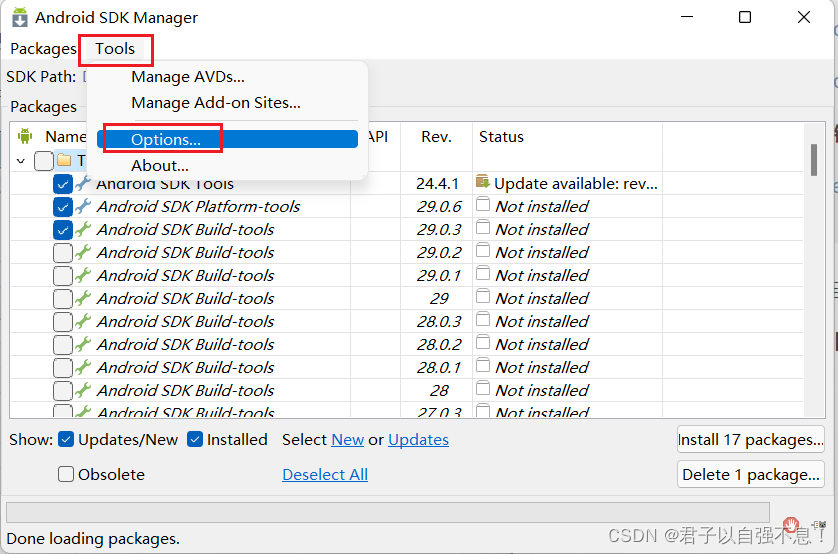Toggle the Installed show checkbox
The width and height of the screenshot is (838, 554).
point(195,439)
